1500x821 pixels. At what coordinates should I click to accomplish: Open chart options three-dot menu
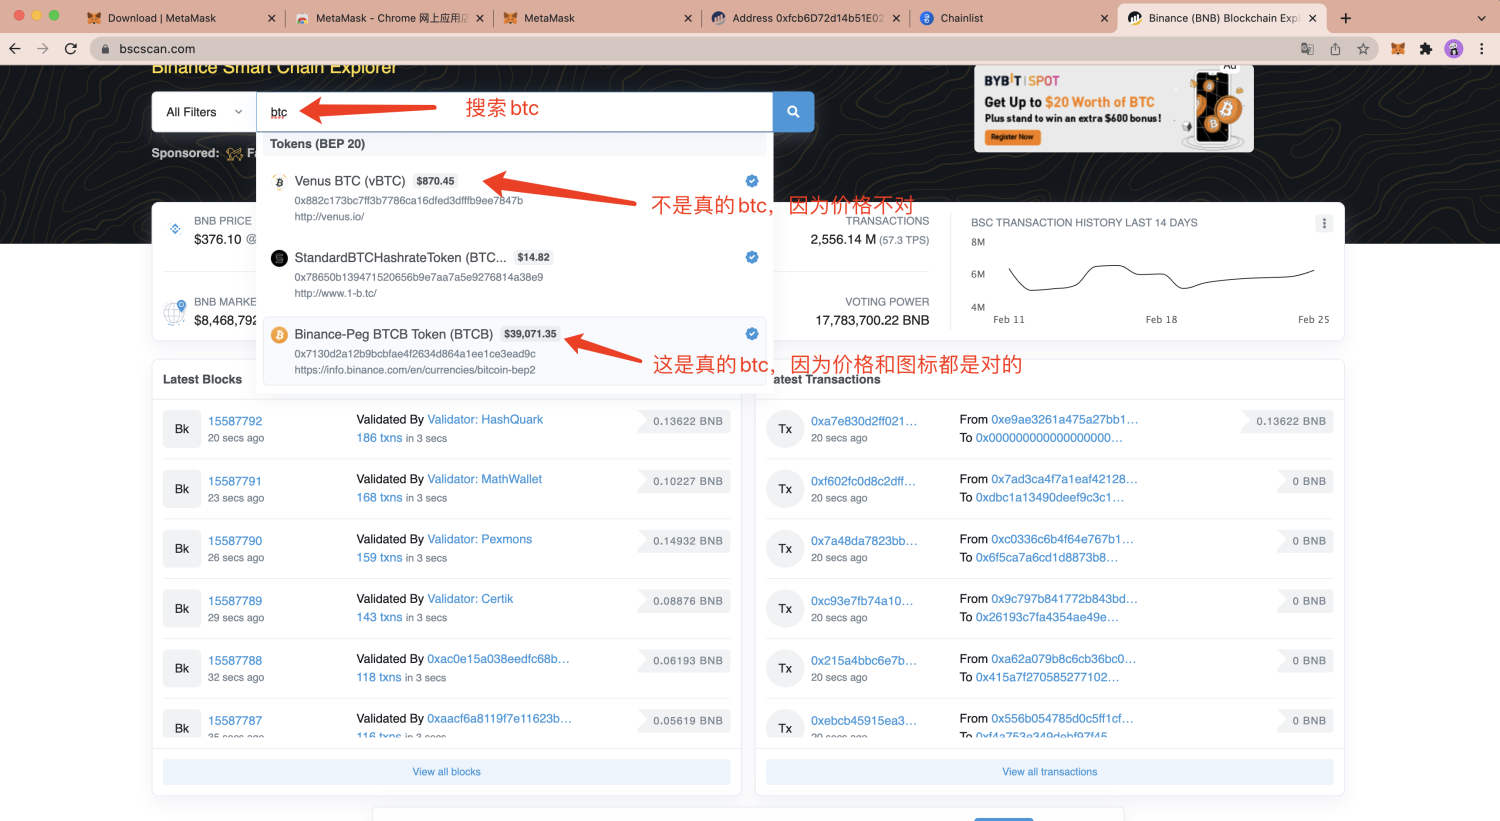click(1324, 223)
